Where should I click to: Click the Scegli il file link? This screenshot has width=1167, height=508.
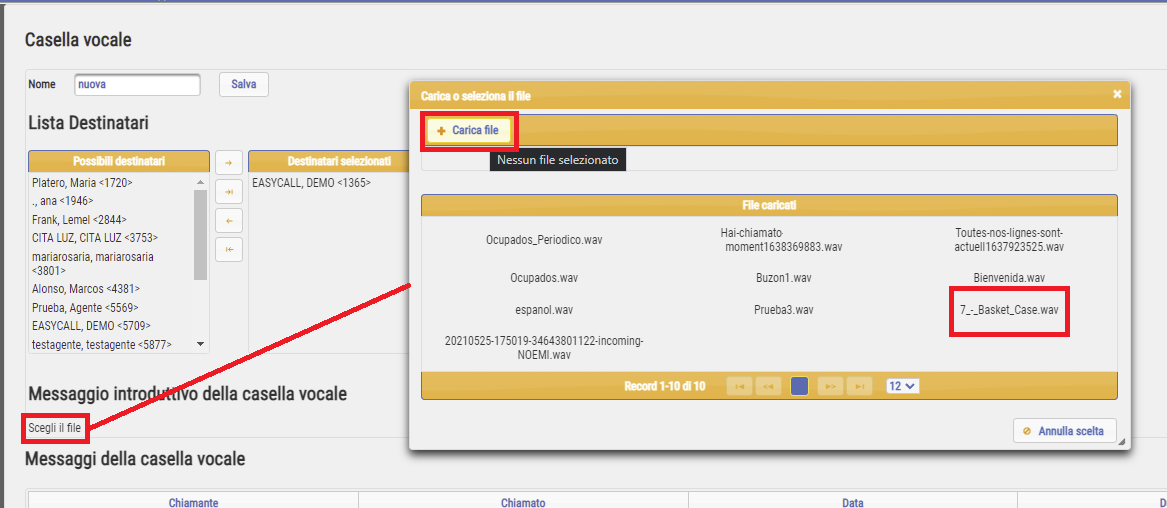pos(54,428)
